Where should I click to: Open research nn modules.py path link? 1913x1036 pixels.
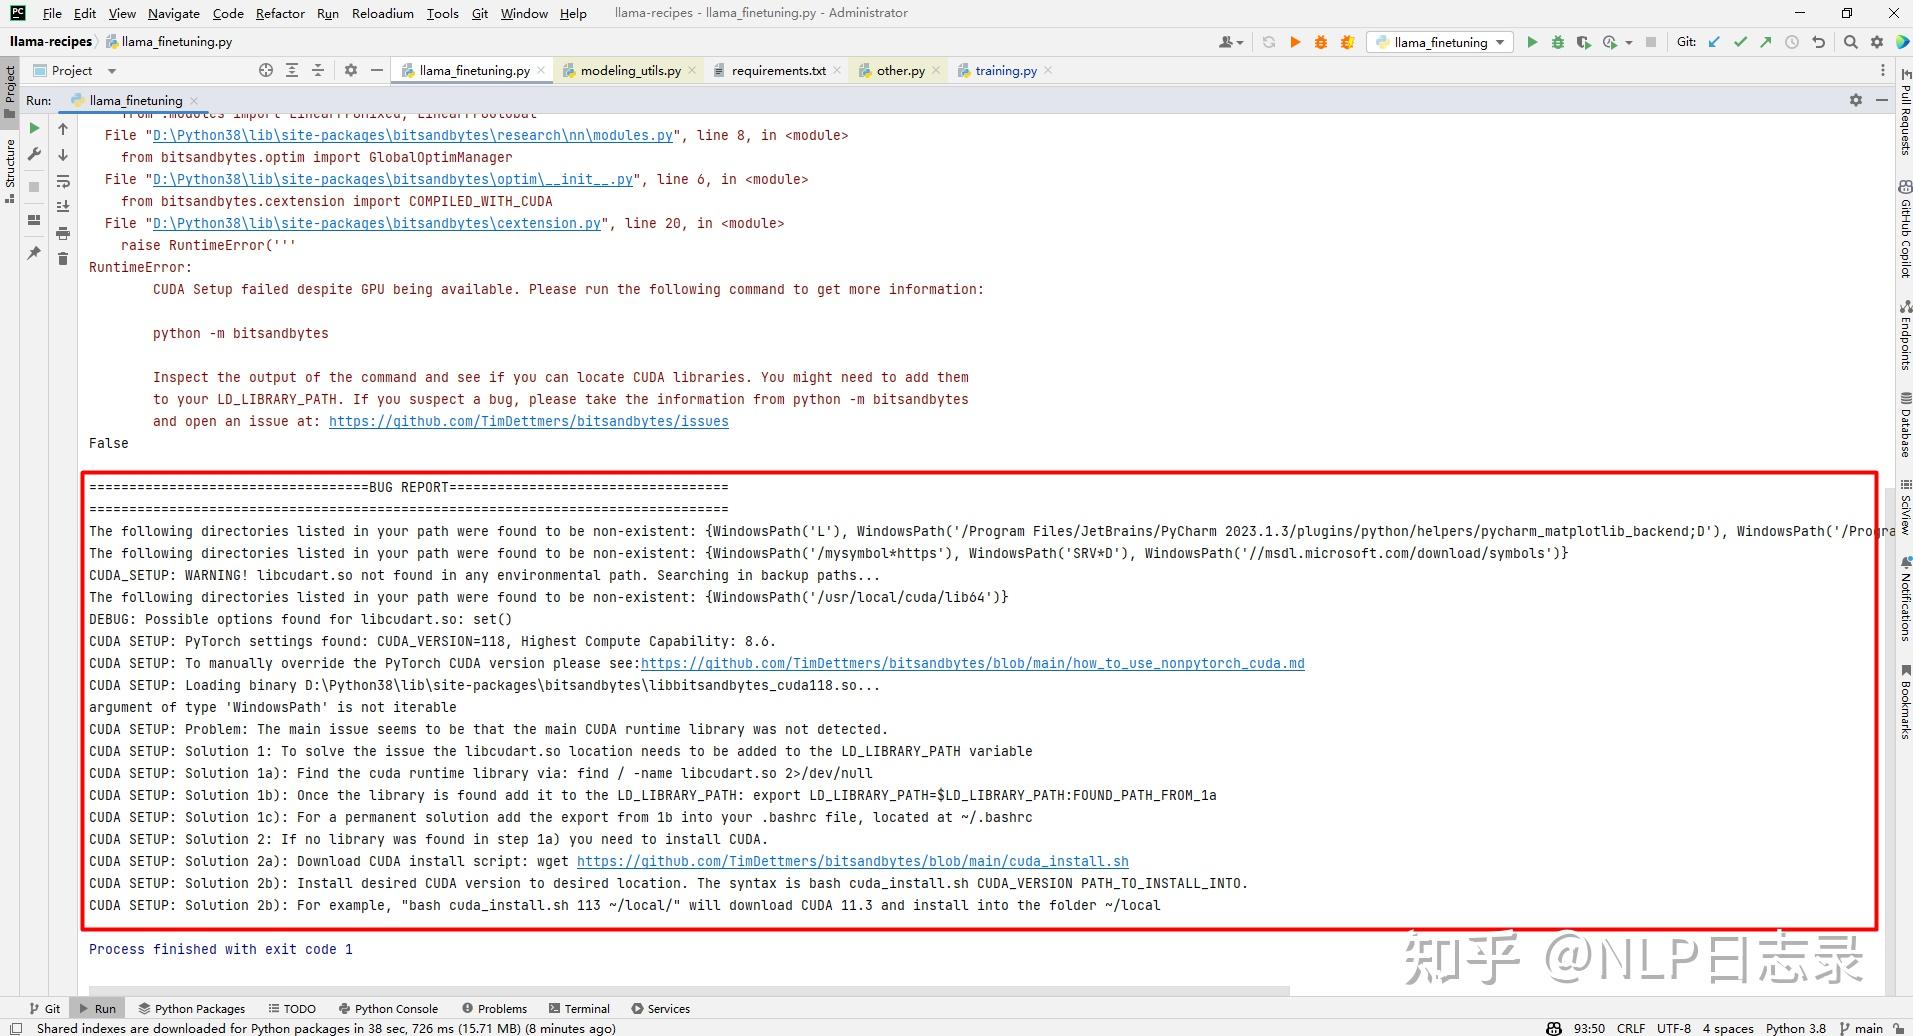pos(413,135)
